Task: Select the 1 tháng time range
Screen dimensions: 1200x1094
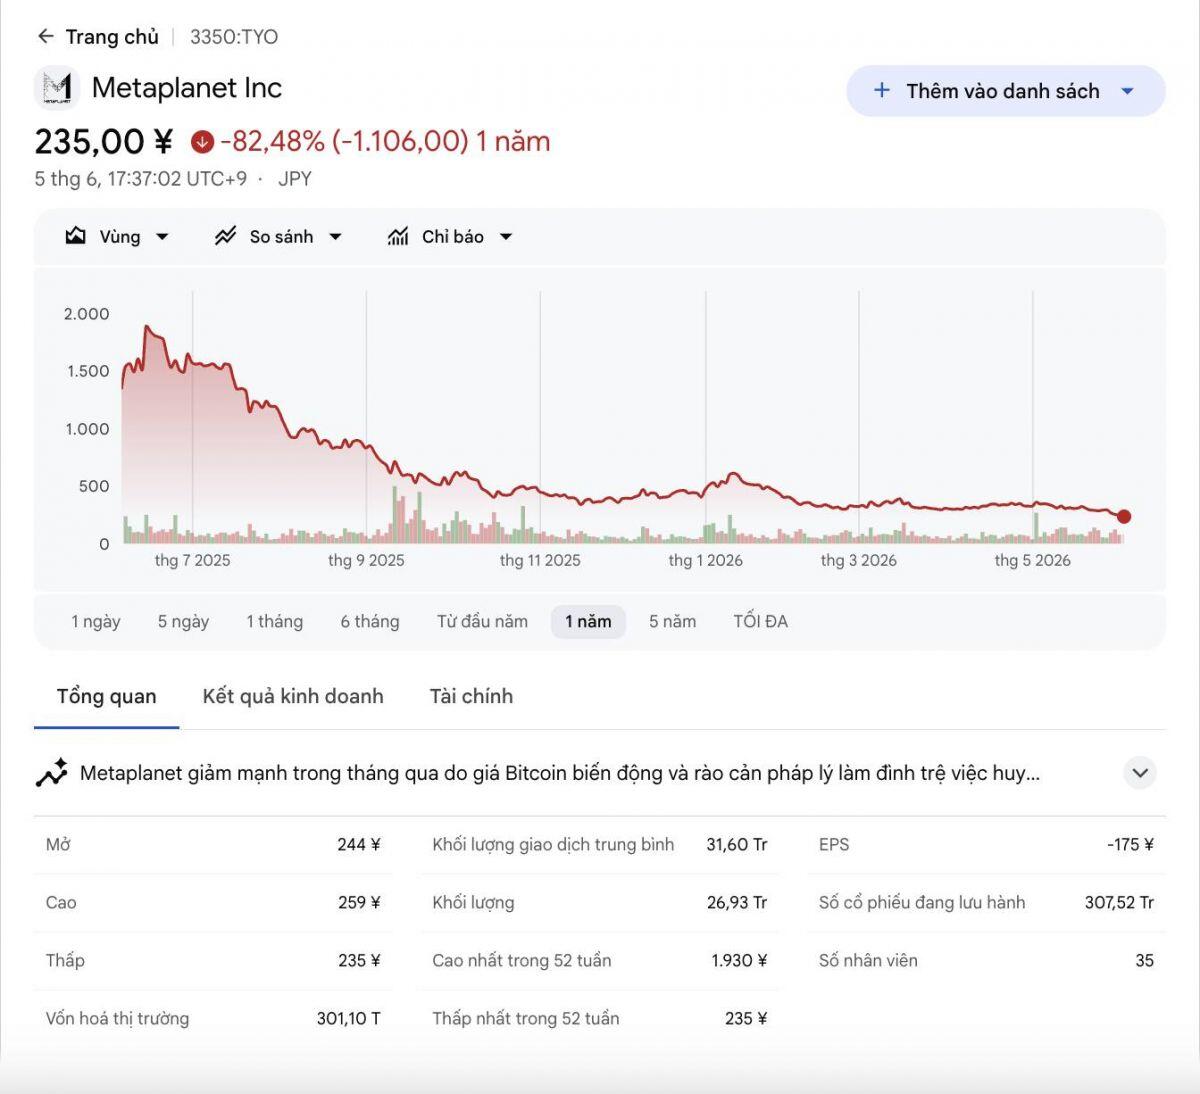Action: pos(275,621)
